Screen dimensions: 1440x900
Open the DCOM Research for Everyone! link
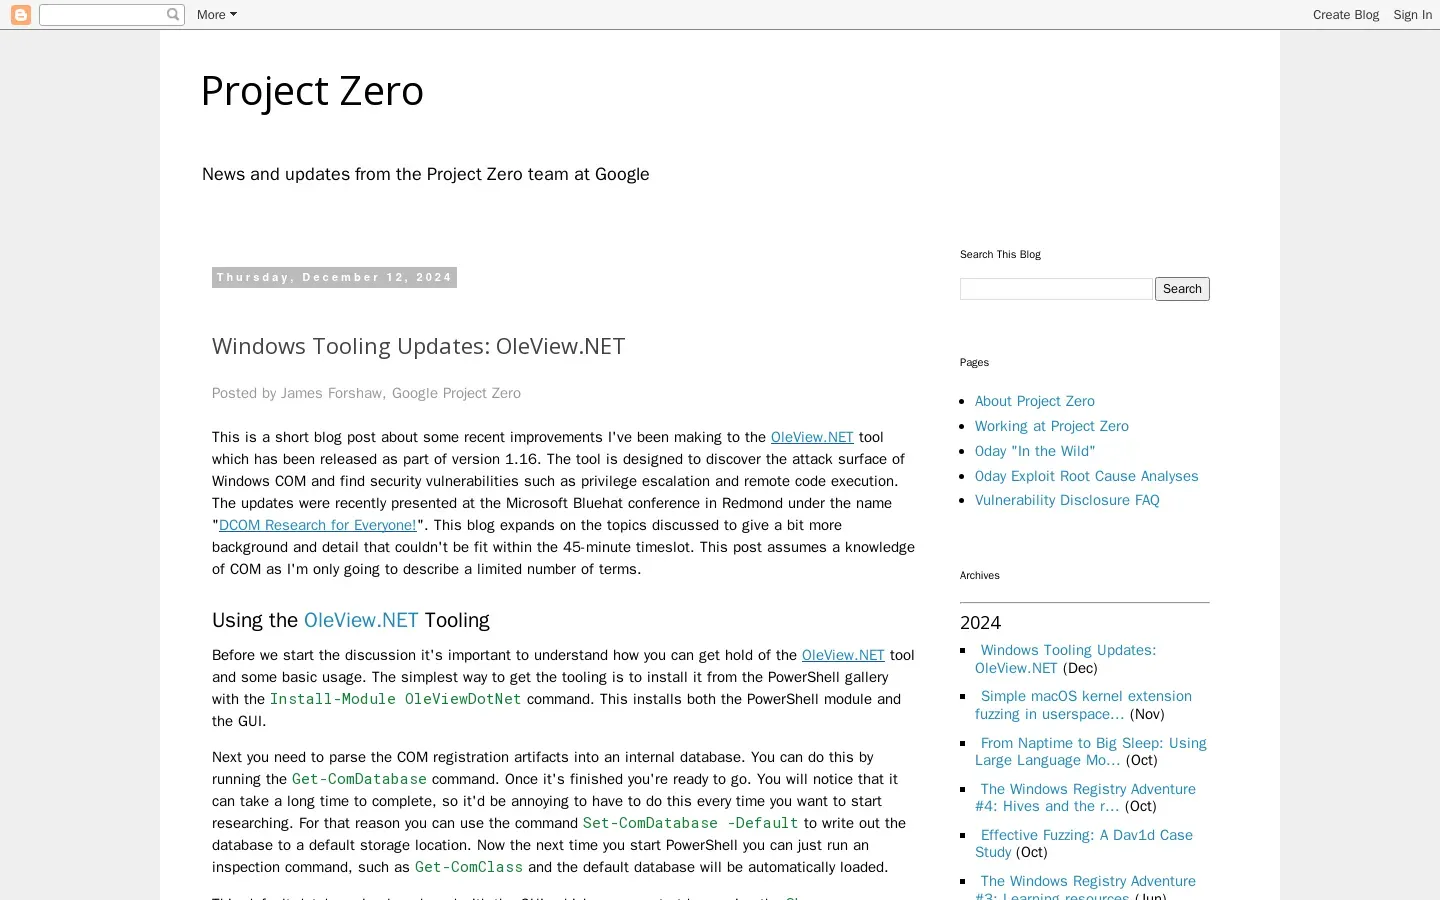(317, 525)
